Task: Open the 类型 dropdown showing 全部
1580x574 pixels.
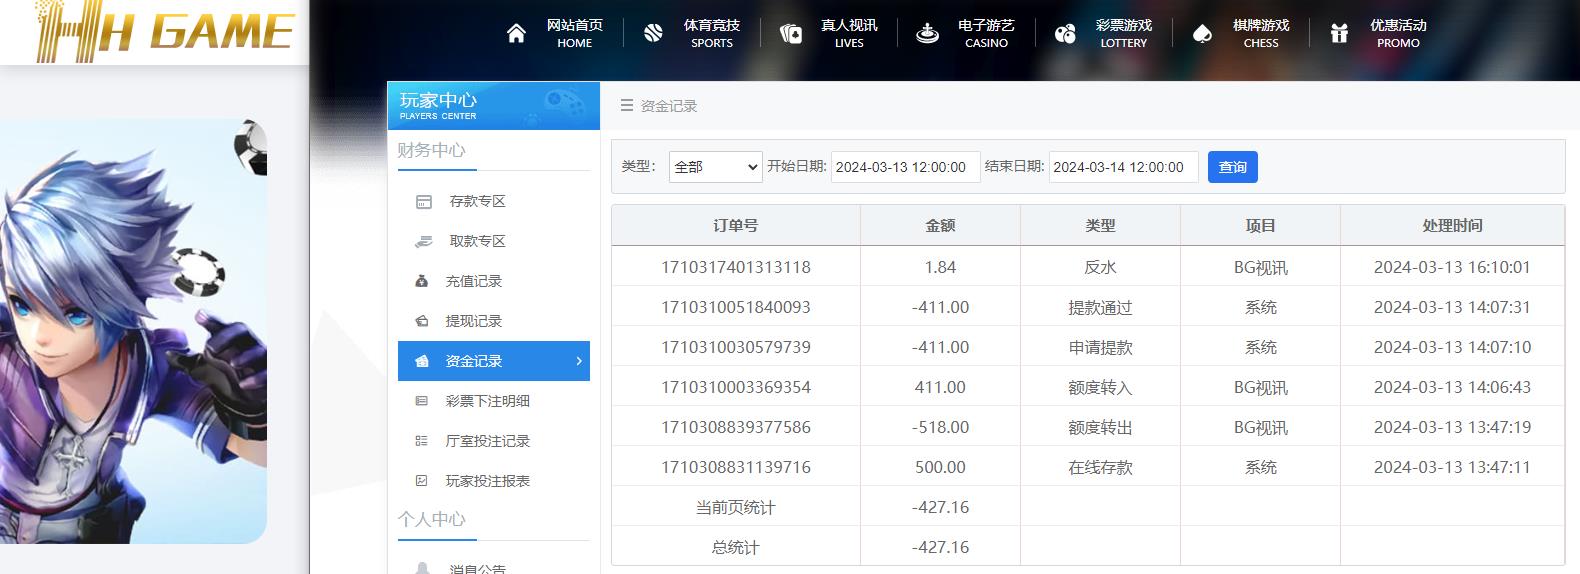Action: click(715, 167)
